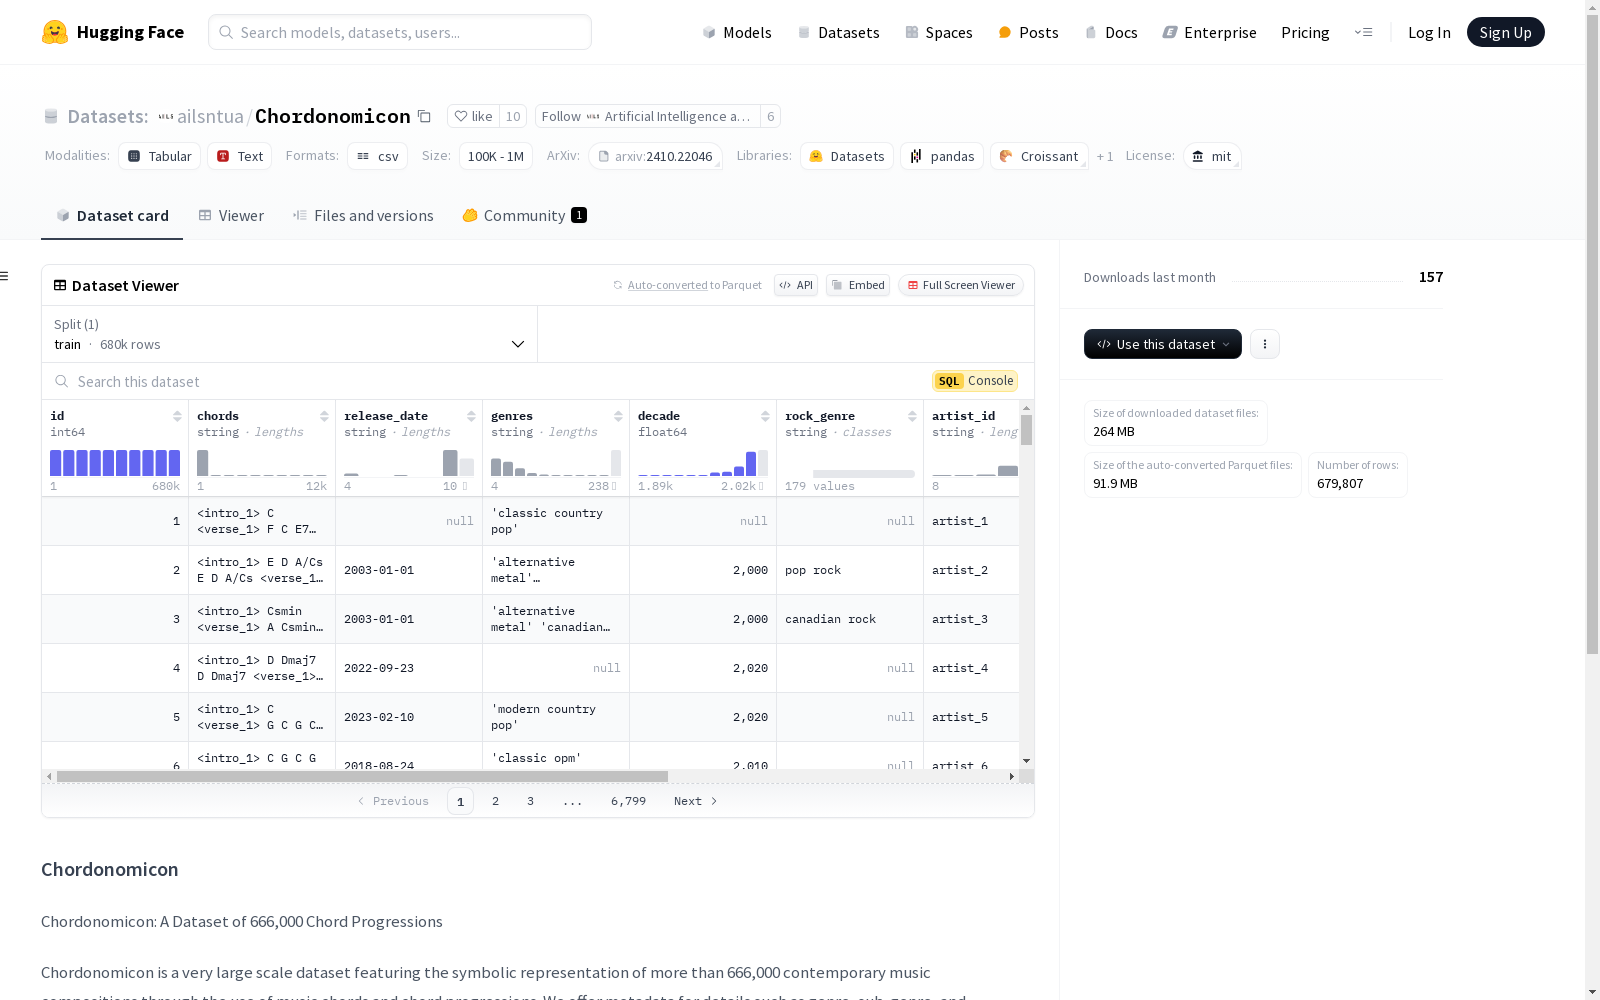Viewport: 1600px width, 1000px height.
Task: Click the artist_4 cell
Action: [x=972, y=668]
